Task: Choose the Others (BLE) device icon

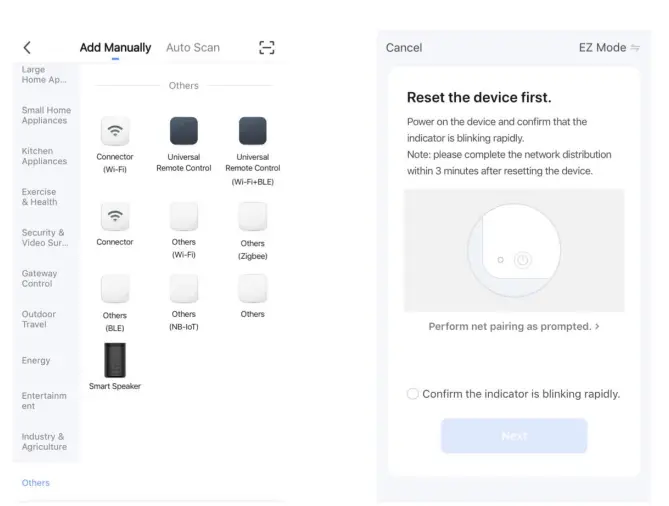Action: [x=115, y=289]
